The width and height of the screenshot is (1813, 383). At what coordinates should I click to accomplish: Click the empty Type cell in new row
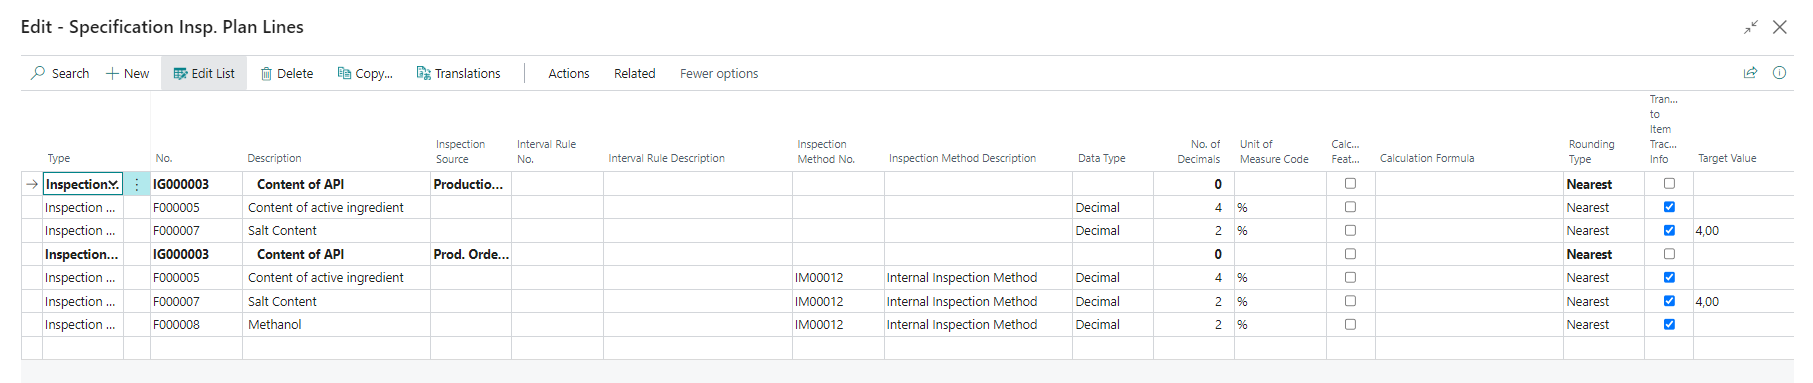click(83, 348)
